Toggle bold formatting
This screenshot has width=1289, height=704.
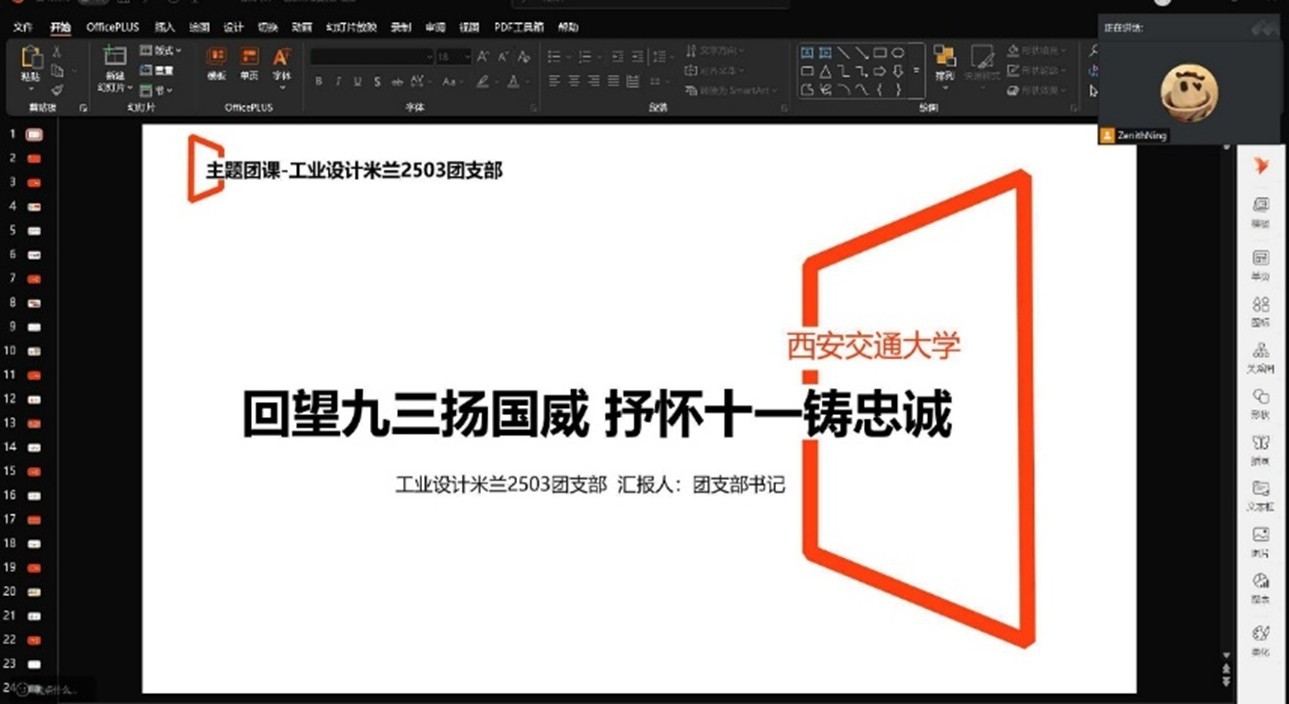[319, 82]
